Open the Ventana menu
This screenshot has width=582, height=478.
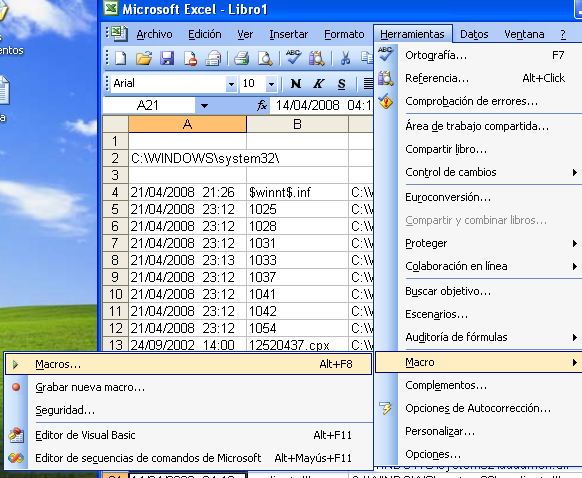(x=524, y=34)
